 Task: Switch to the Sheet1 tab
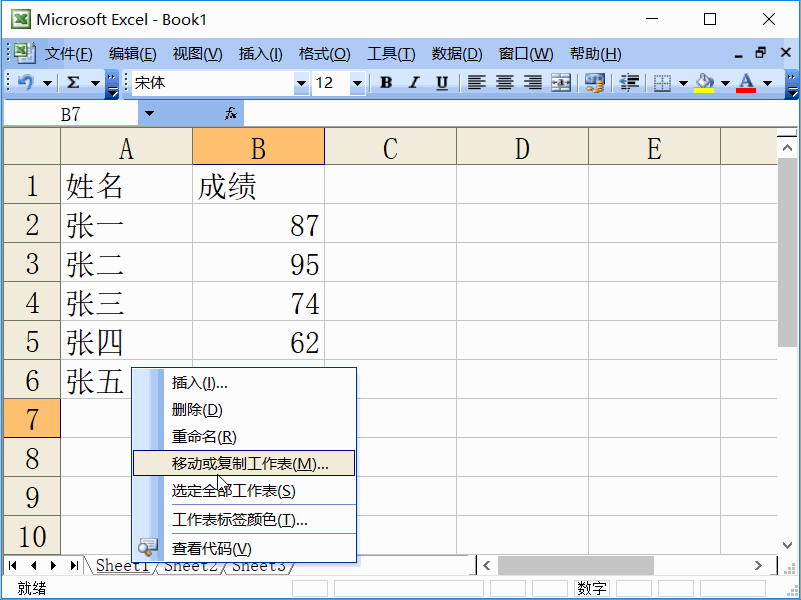pyautogui.click(x=122, y=565)
